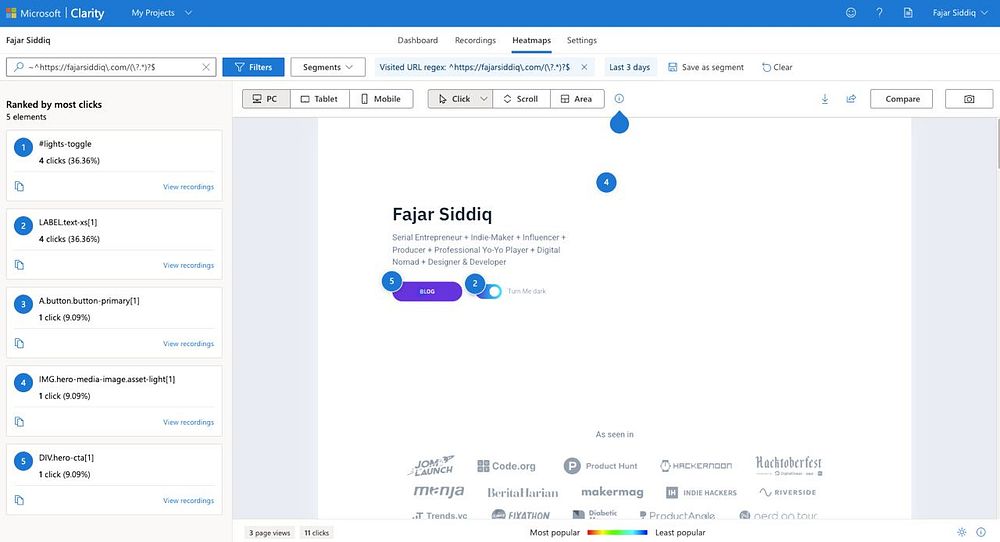Open the feedback smiley icon

(x=851, y=13)
